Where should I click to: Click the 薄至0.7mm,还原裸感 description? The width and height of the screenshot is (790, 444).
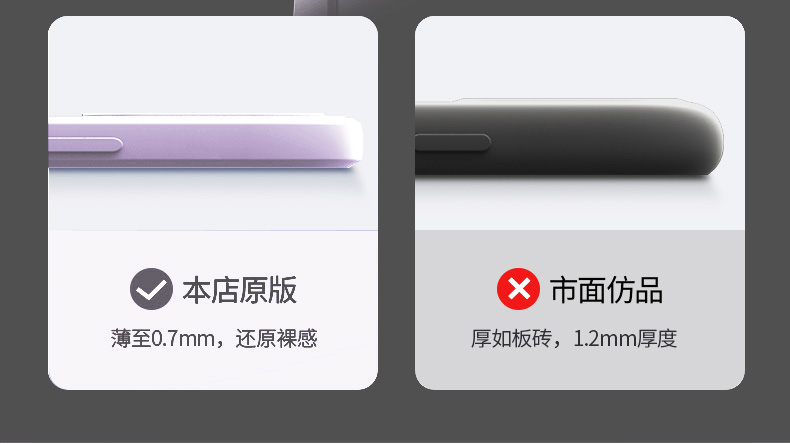pos(214,338)
